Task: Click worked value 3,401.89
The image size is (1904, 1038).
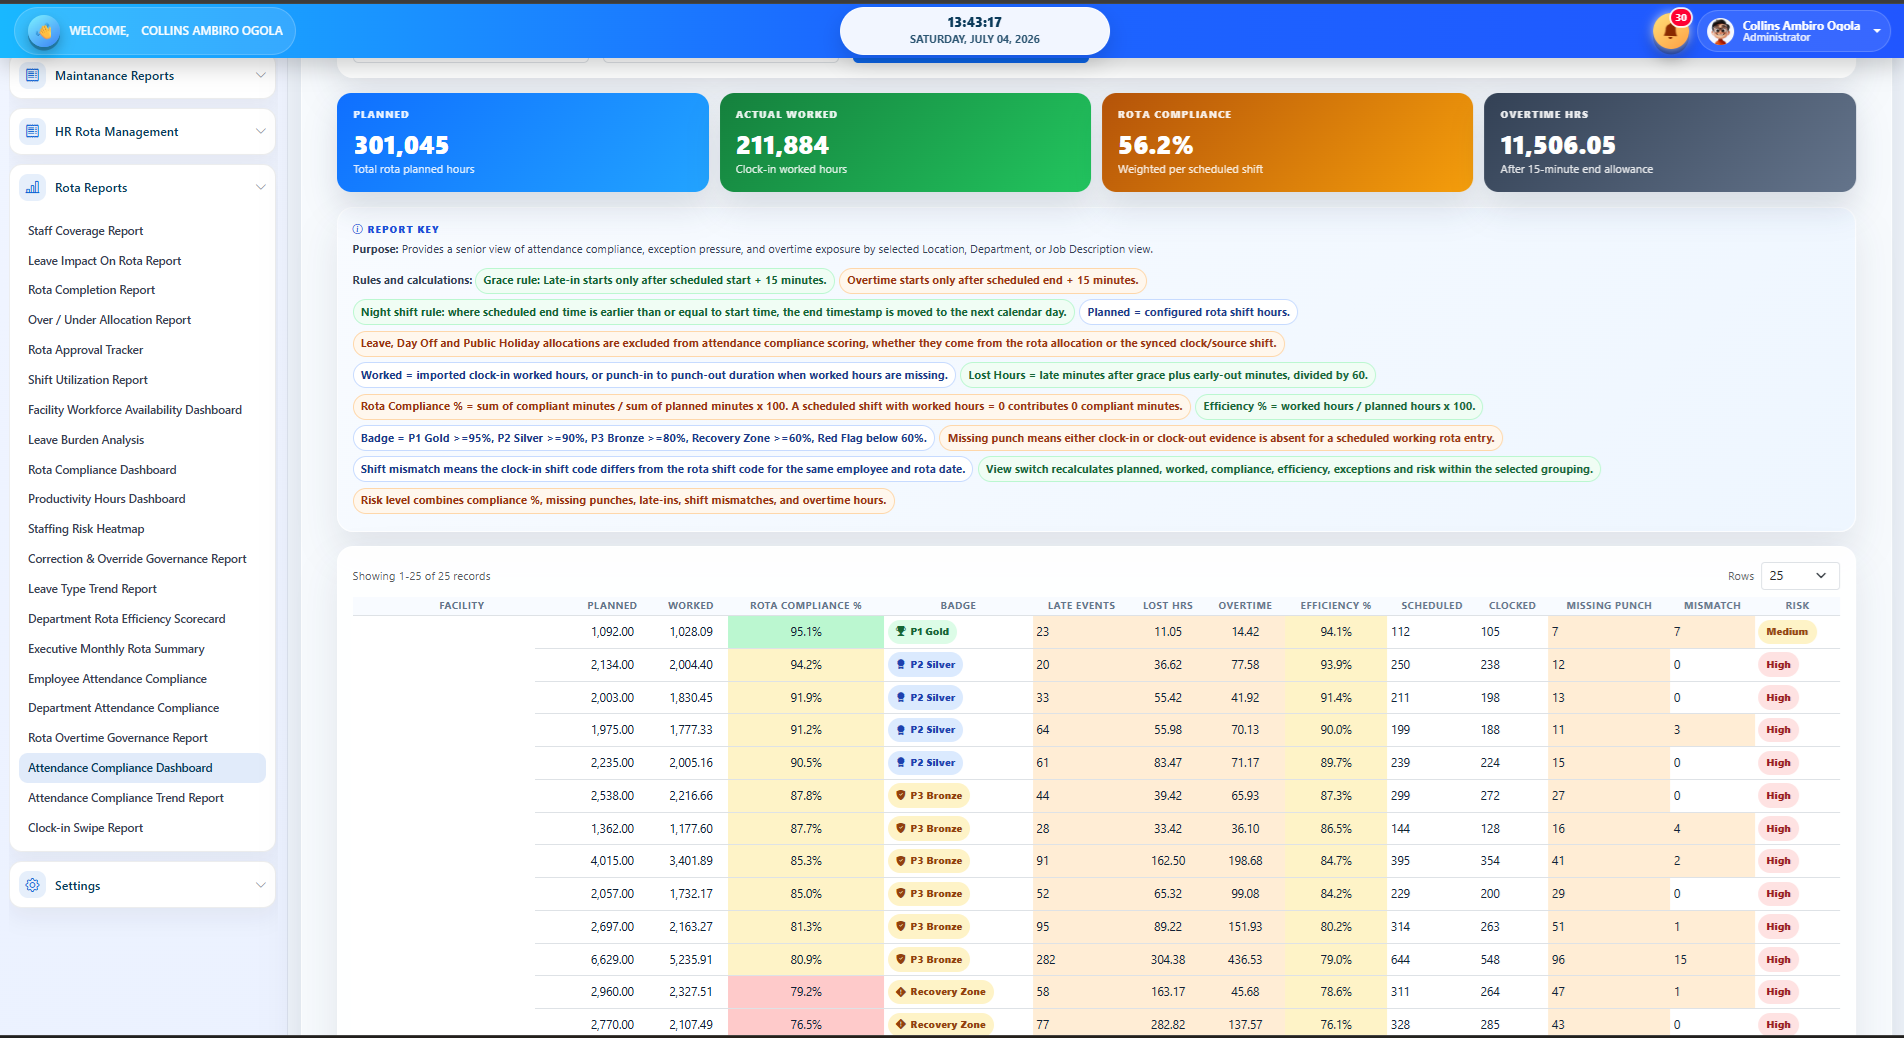Action: point(691,861)
